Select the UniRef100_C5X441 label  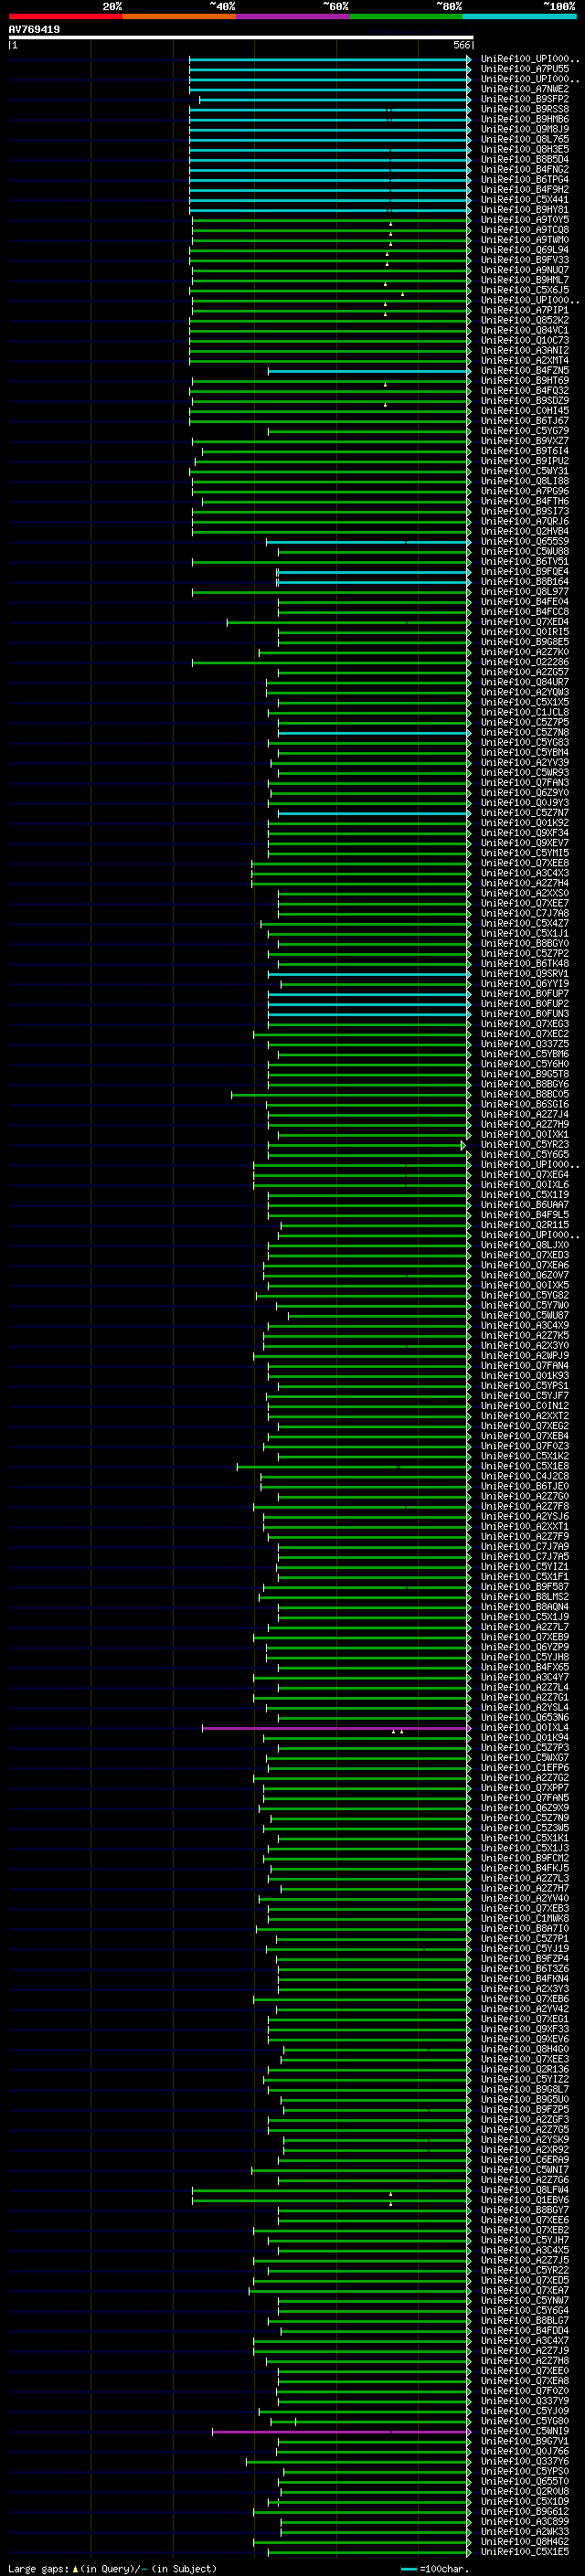click(525, 199)
